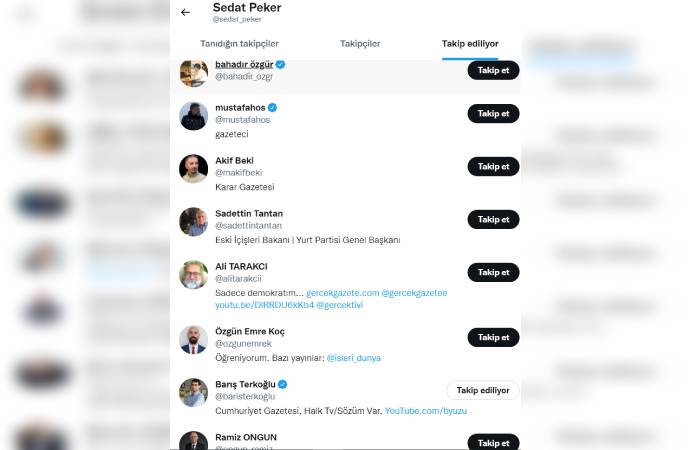Screen dimensions: 690x450
Task: Follow Özgün Emre Koç
Action: pos(493,337)
